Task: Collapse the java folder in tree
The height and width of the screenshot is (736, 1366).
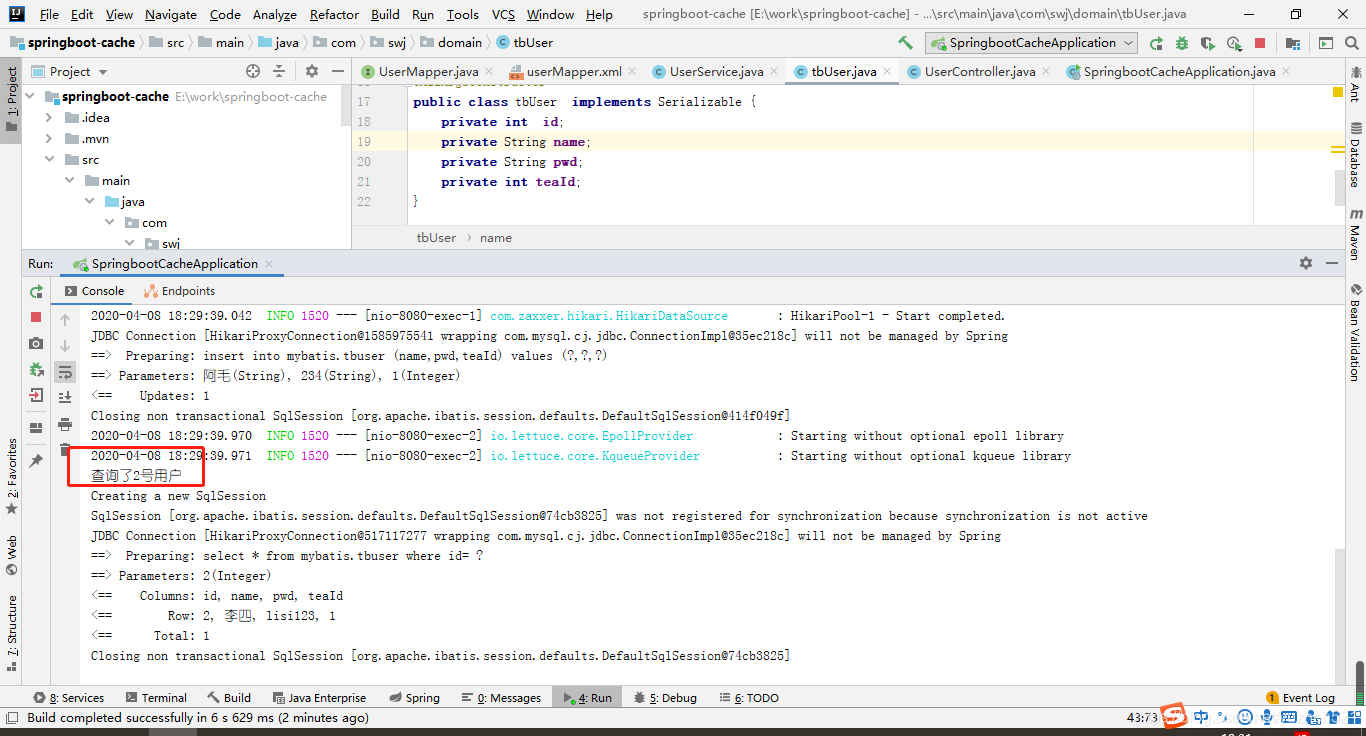Action: [89, 202]
